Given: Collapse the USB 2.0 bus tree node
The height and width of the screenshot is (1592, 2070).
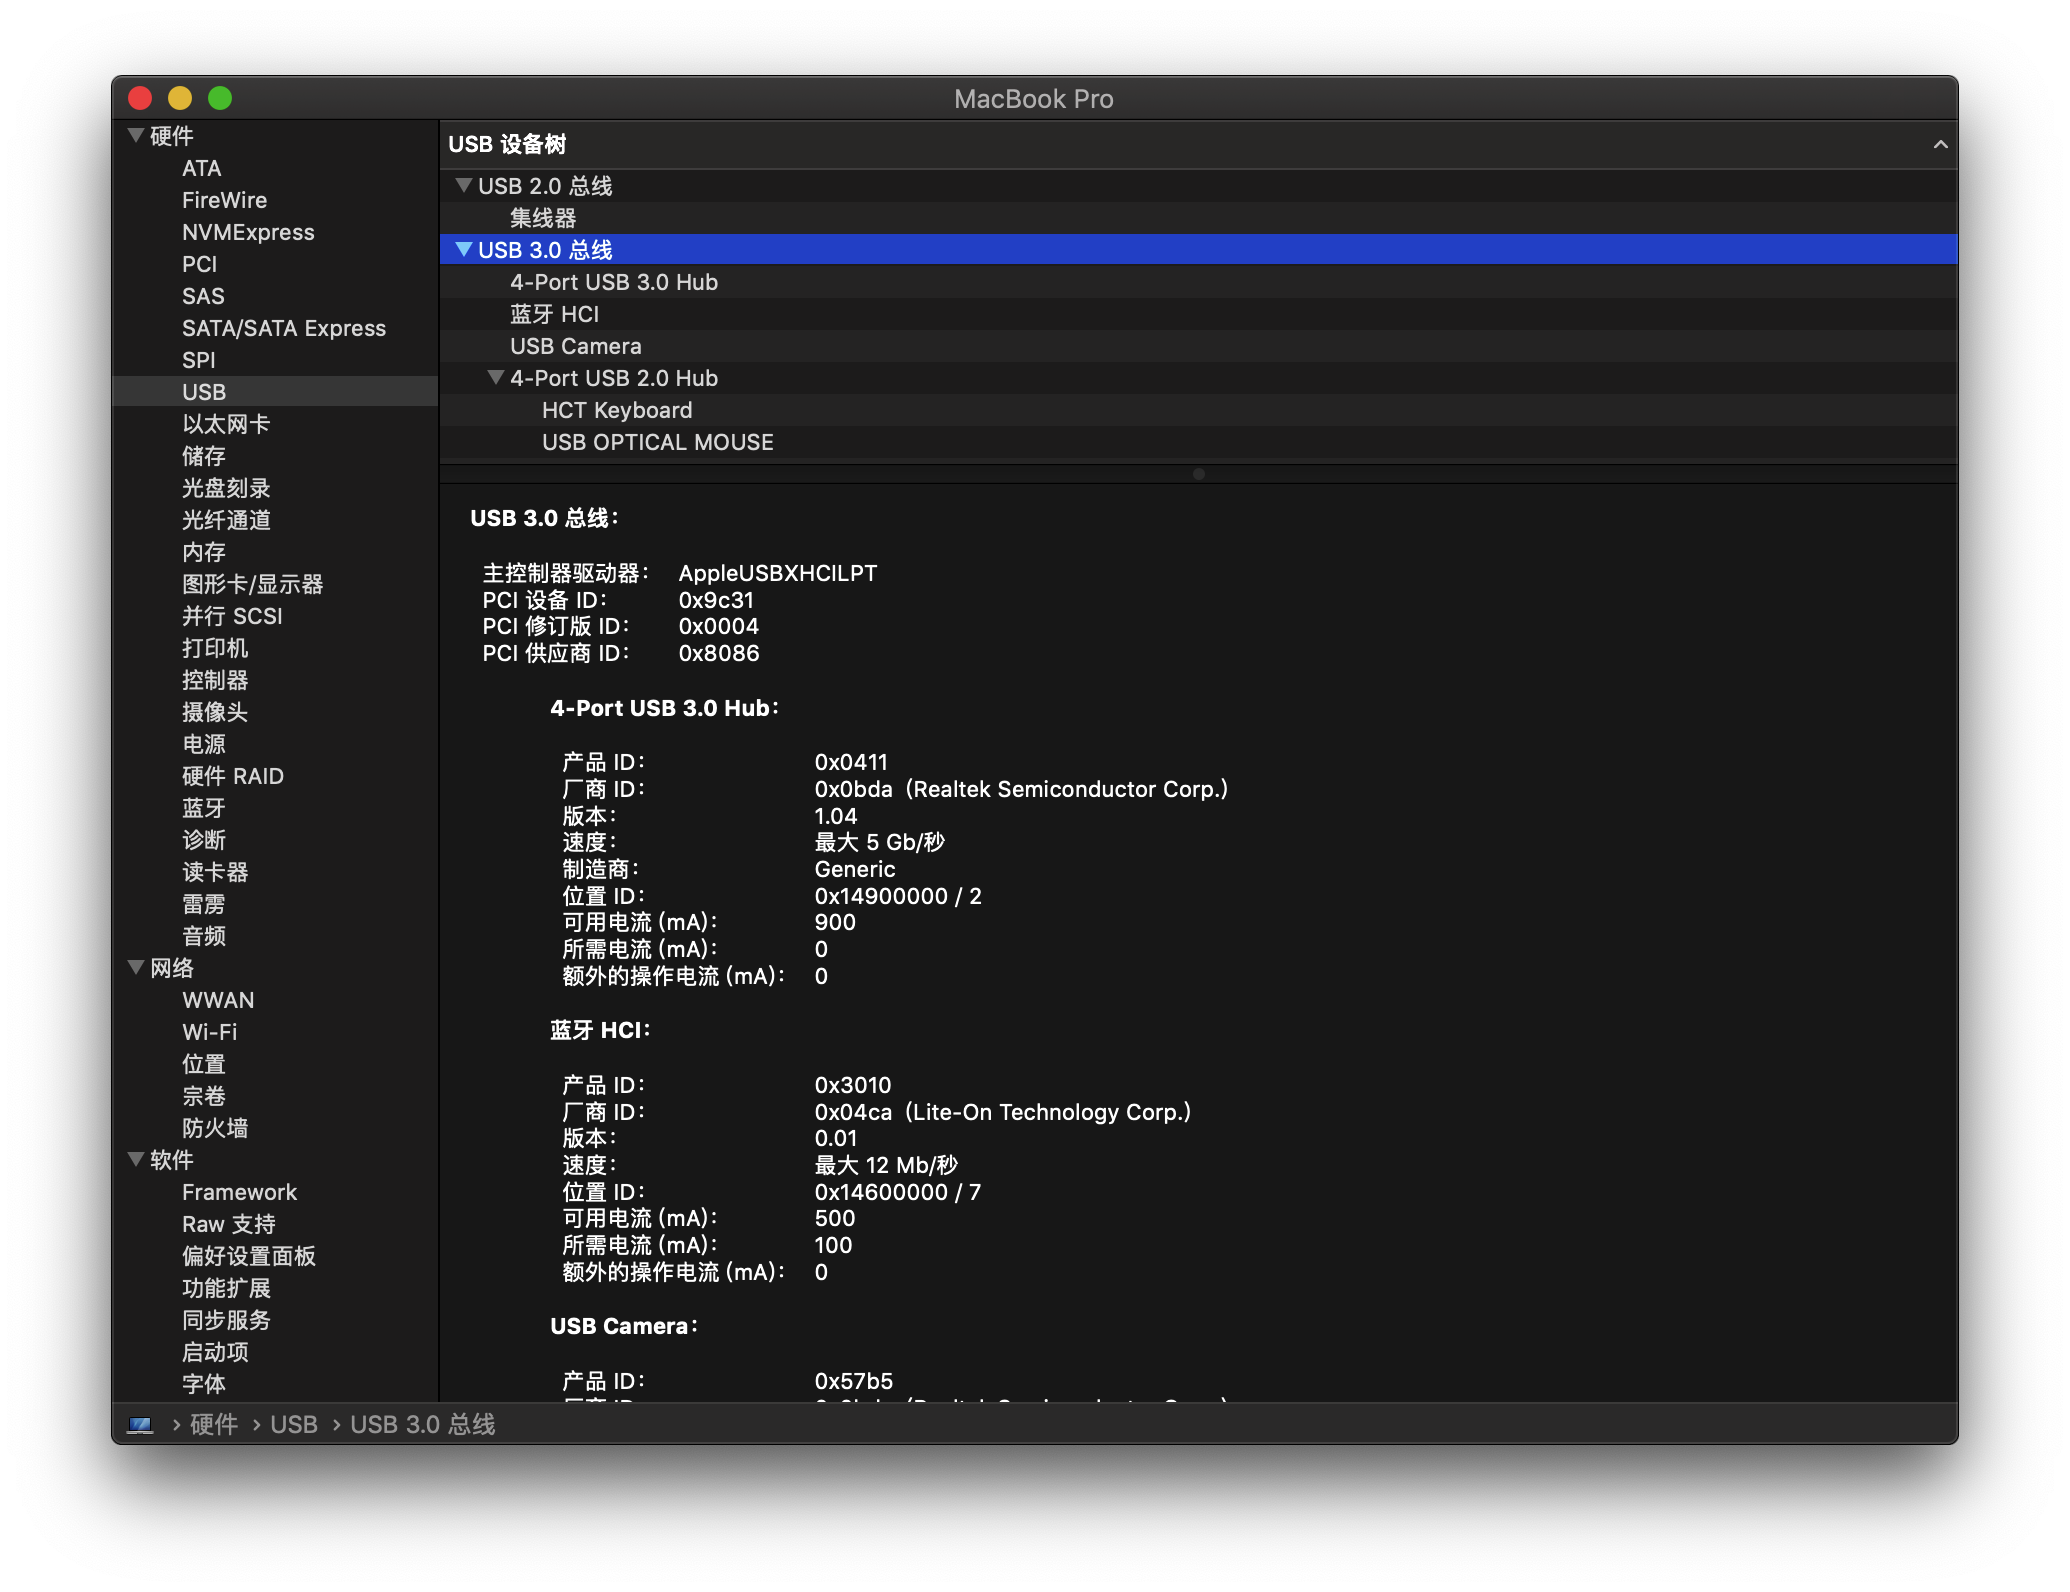Looking at the screenshot, I should [x=463, y=185].
